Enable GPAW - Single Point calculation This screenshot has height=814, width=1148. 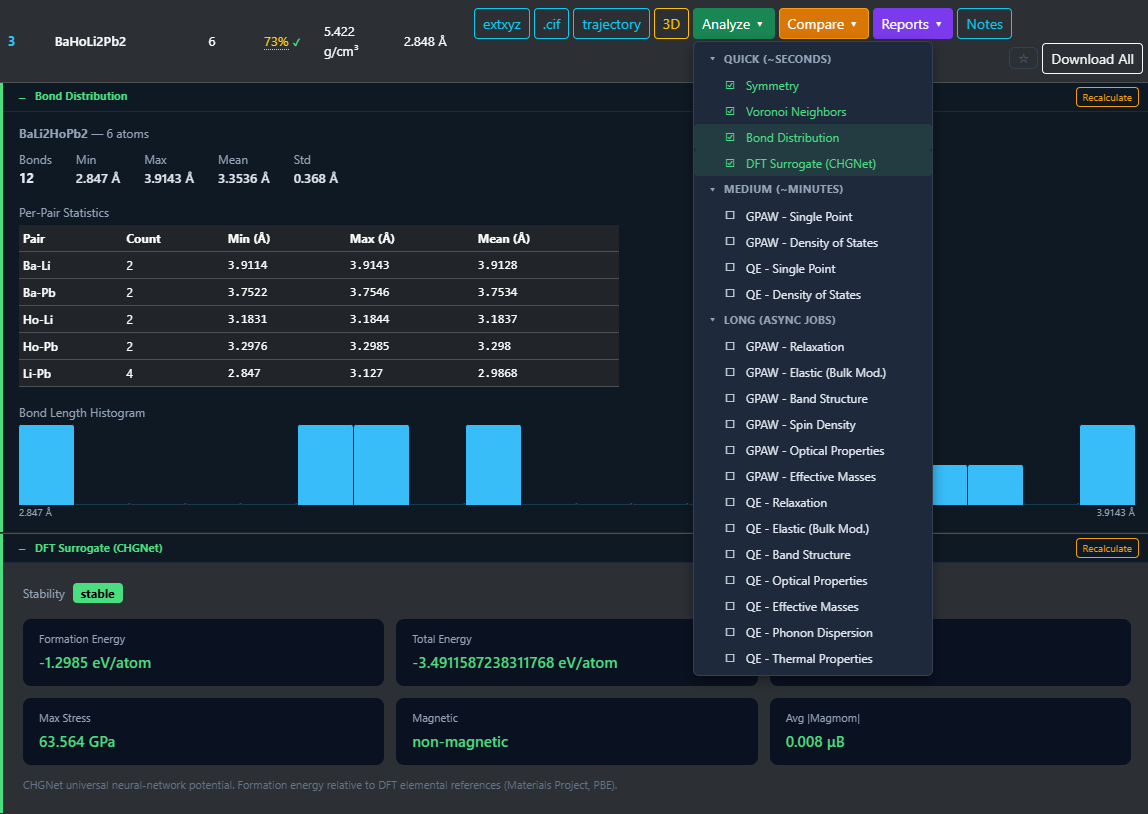[x=730, y=216]
